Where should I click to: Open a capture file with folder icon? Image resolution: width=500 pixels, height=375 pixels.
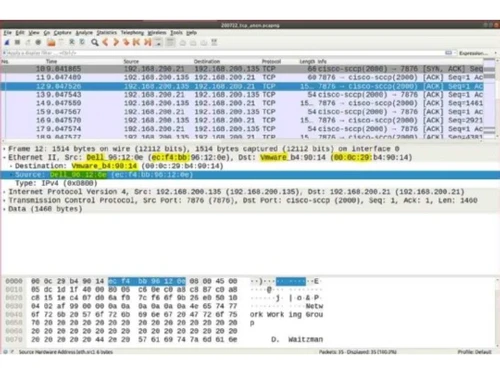click(51, 42)
